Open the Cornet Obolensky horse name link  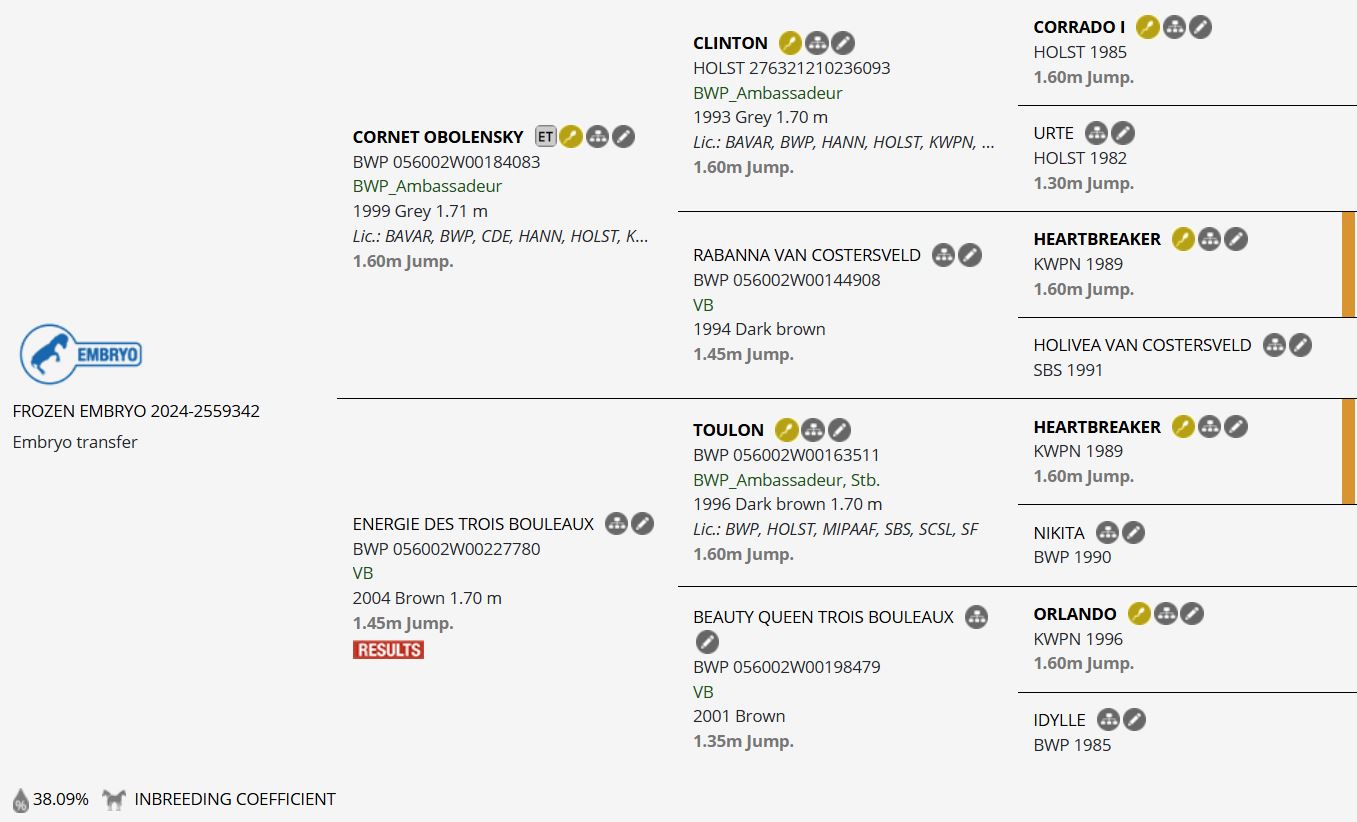coord(438,137)
